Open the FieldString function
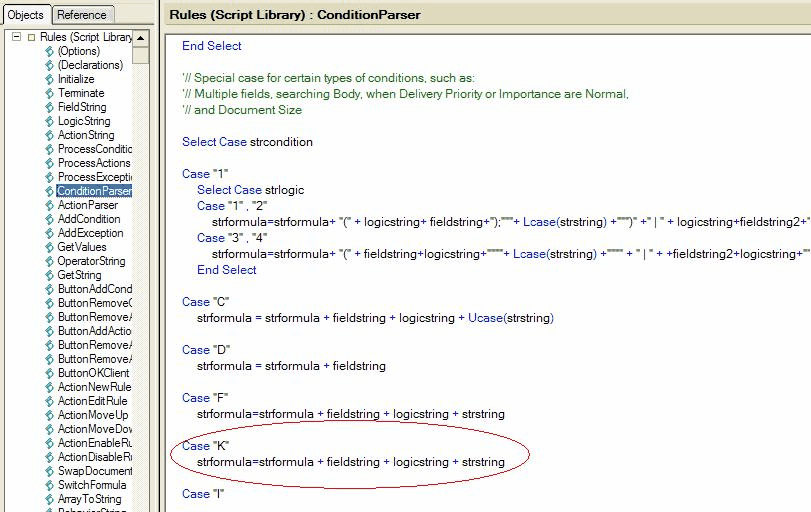Viewport: 811px width, 512px height. [x=82, y=107]
